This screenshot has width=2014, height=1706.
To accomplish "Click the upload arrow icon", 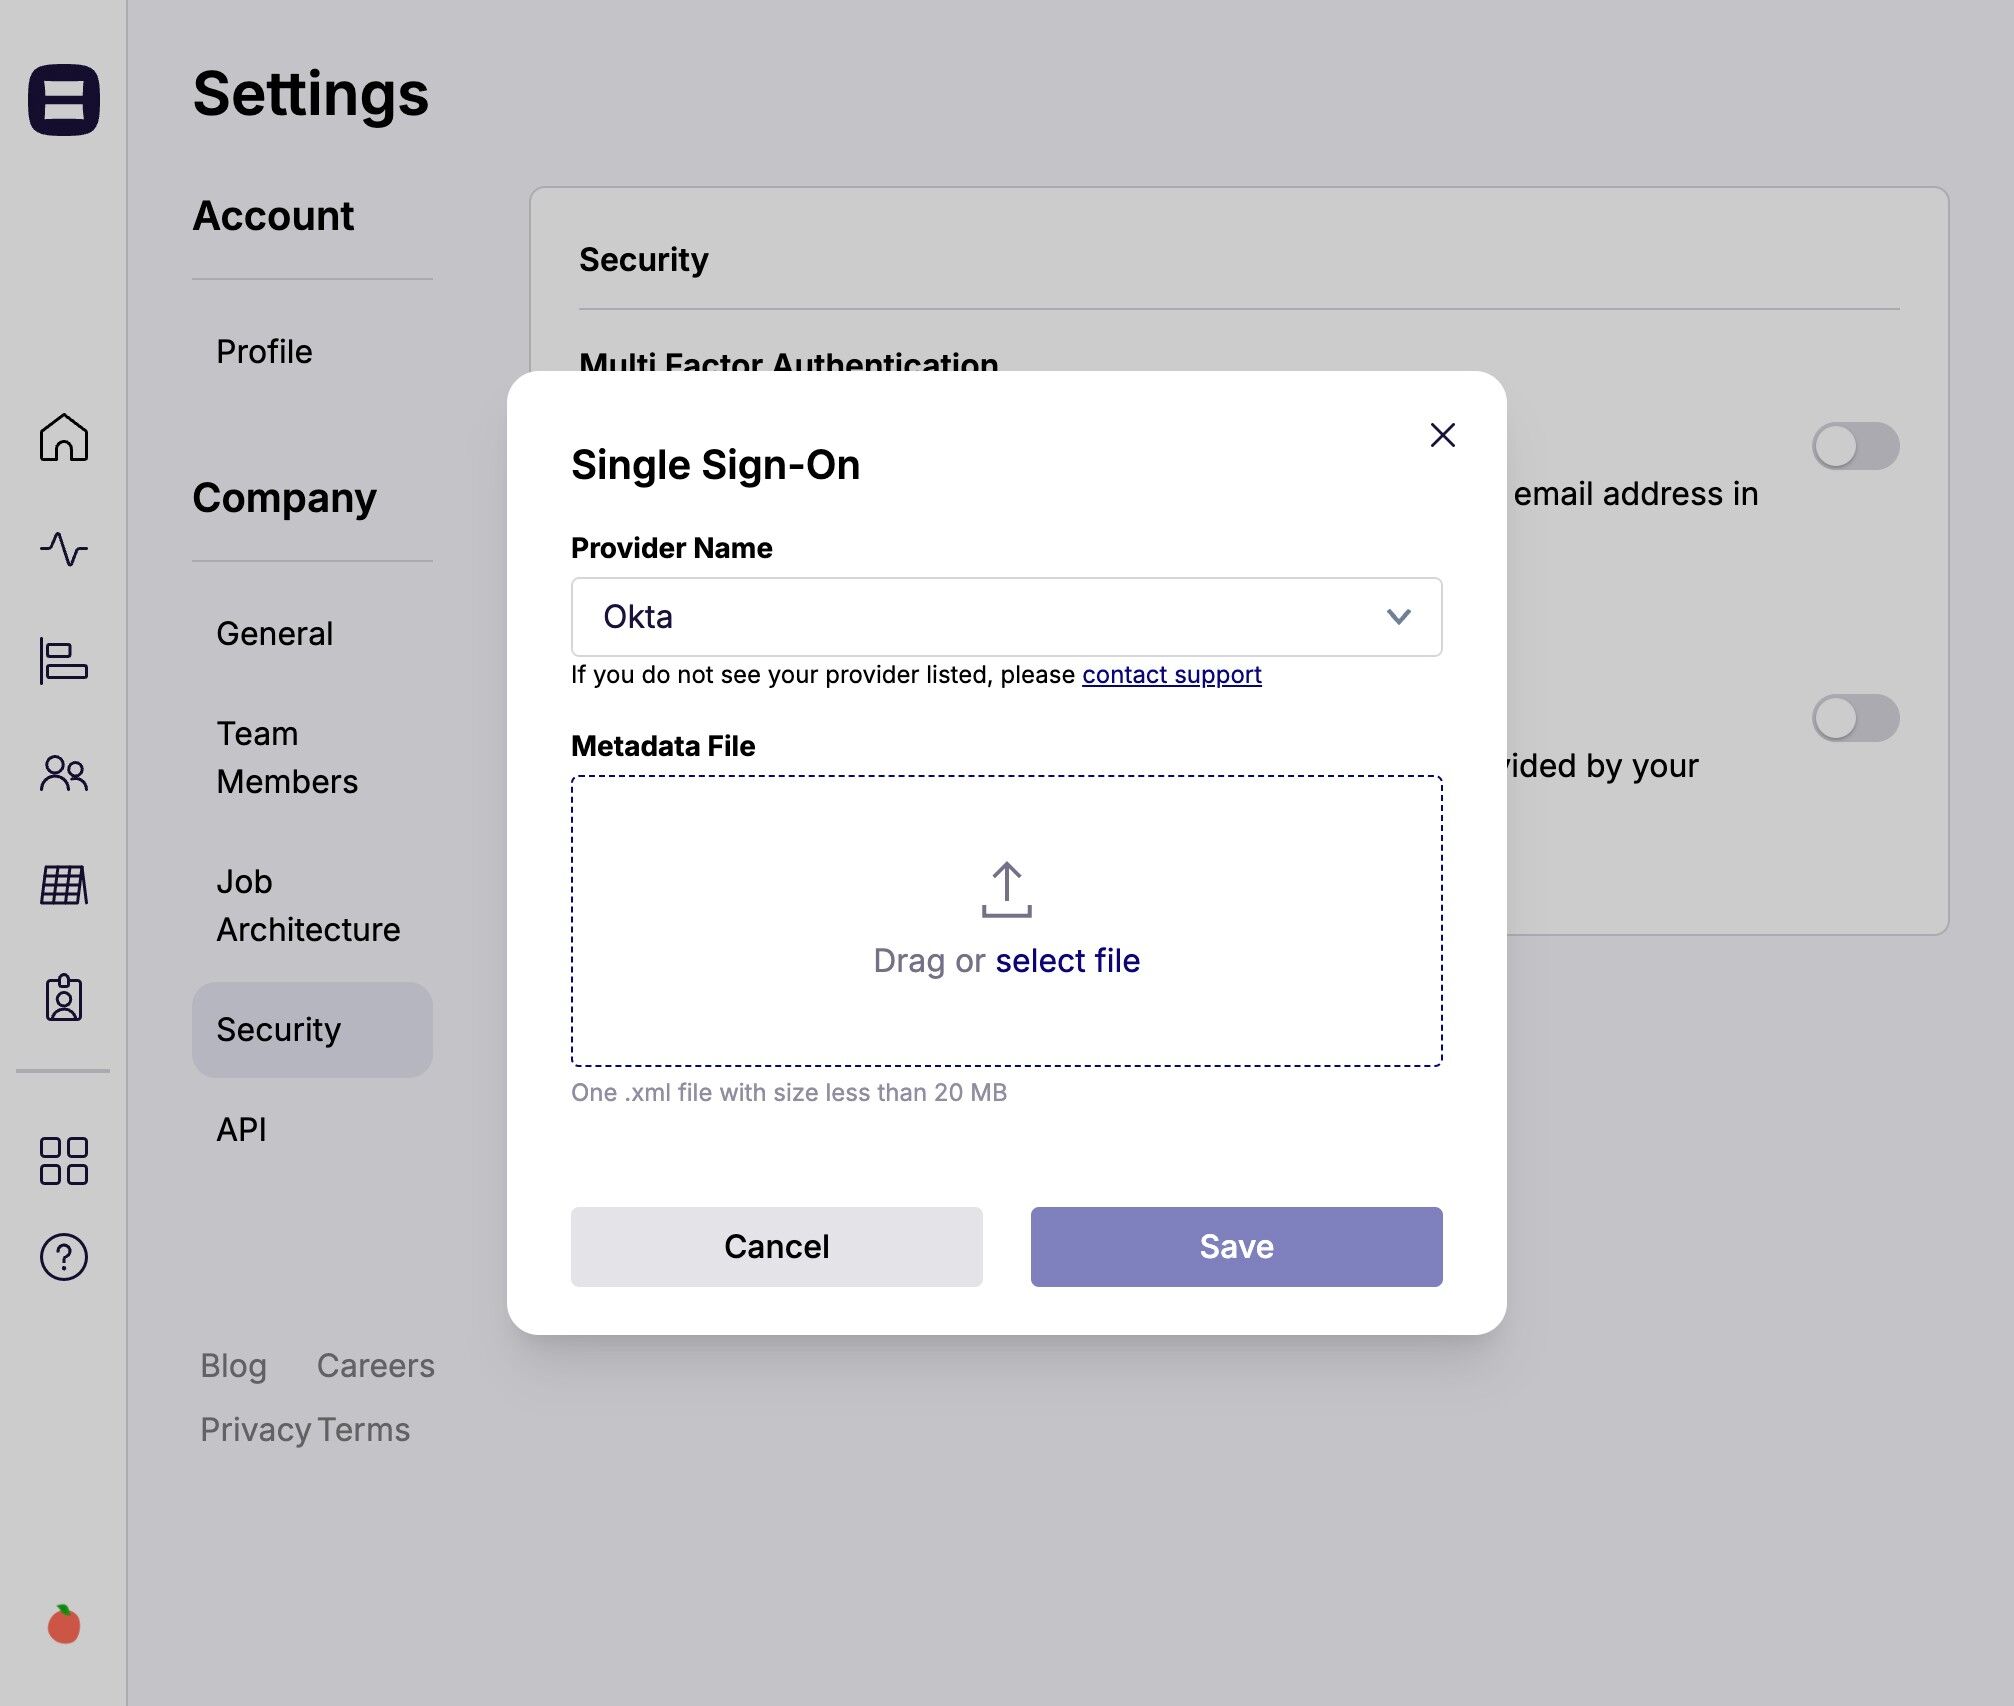I will click(x=1006, y=890).
